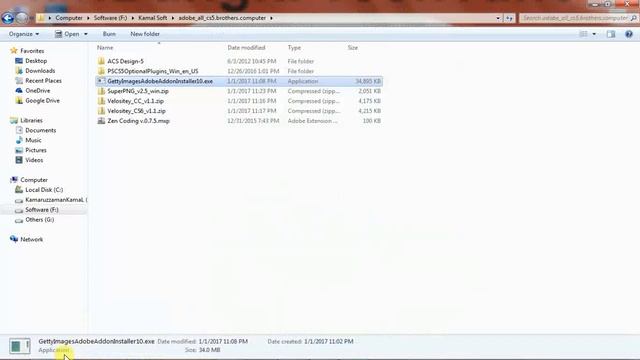Click the SuperPNG zip file icon
This screenshot has width=640, height=360.
101,91
